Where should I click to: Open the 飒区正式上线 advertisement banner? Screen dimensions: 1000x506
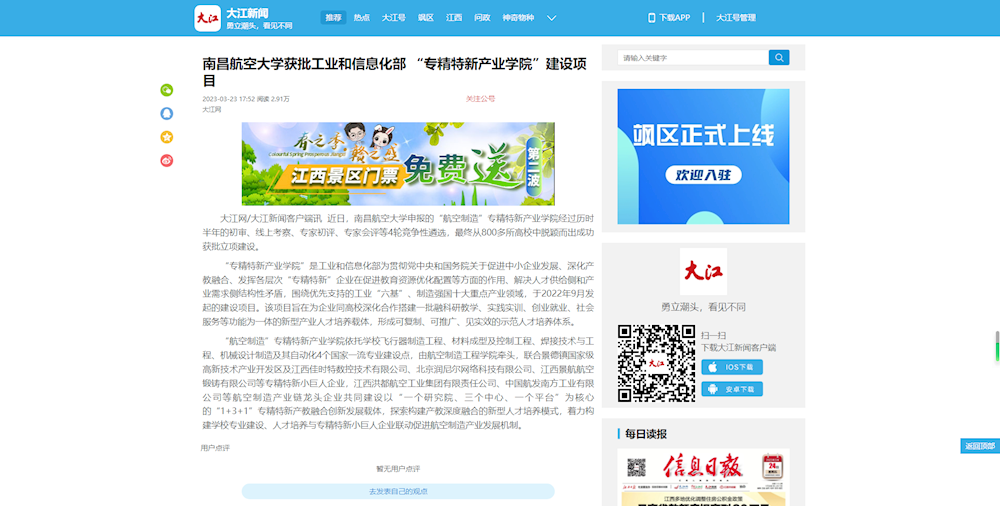703,156
